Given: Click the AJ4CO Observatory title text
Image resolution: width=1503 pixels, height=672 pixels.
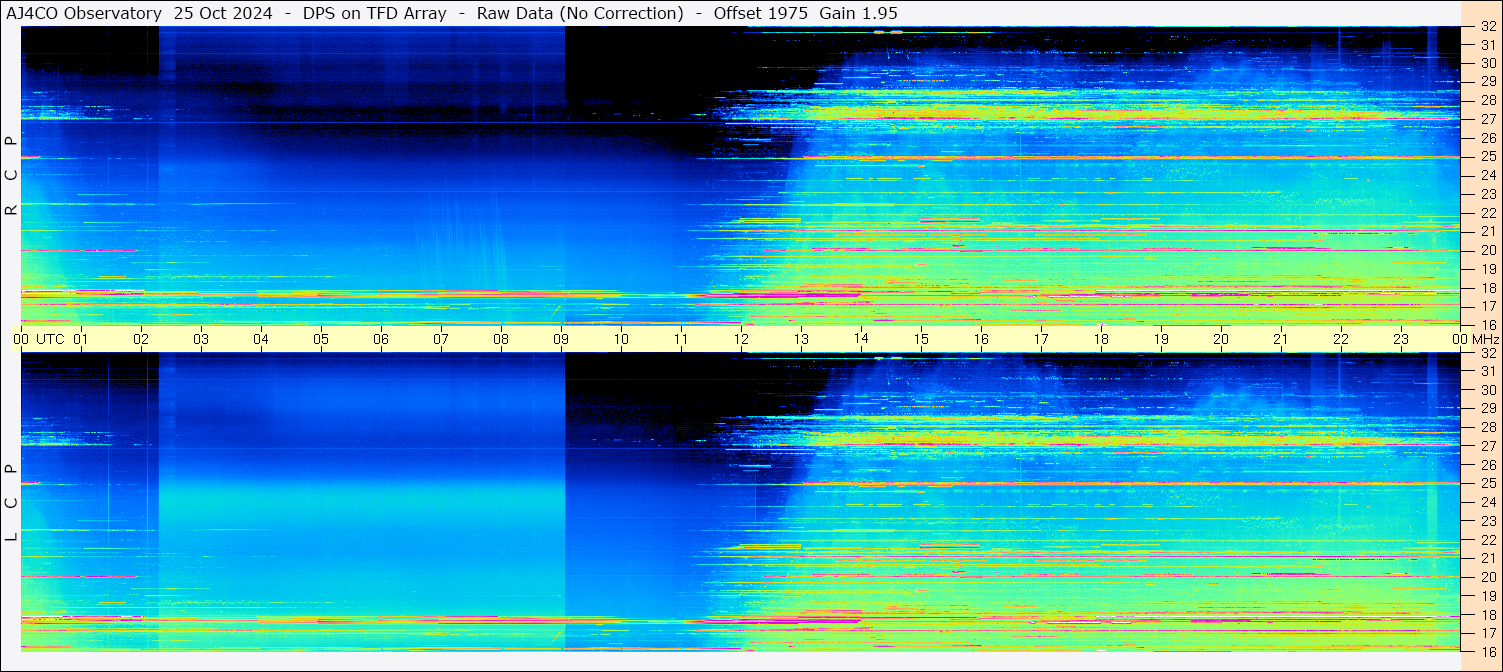Looking at the screenshot, I should coord(84,13).
